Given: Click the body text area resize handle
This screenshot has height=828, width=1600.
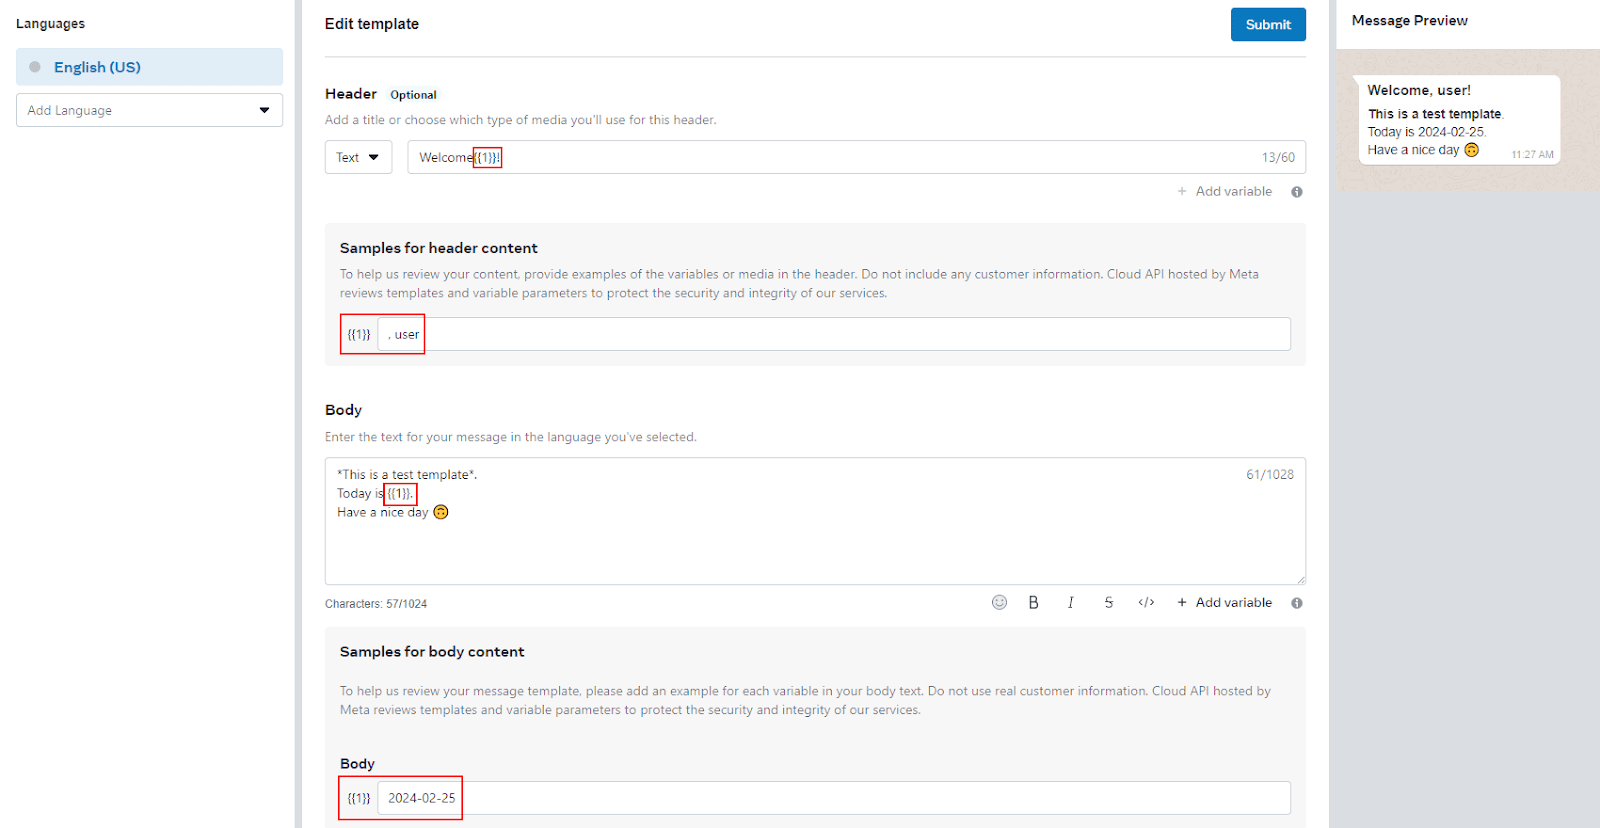Looking at the screenshot, I should [x=1300, y=579].
